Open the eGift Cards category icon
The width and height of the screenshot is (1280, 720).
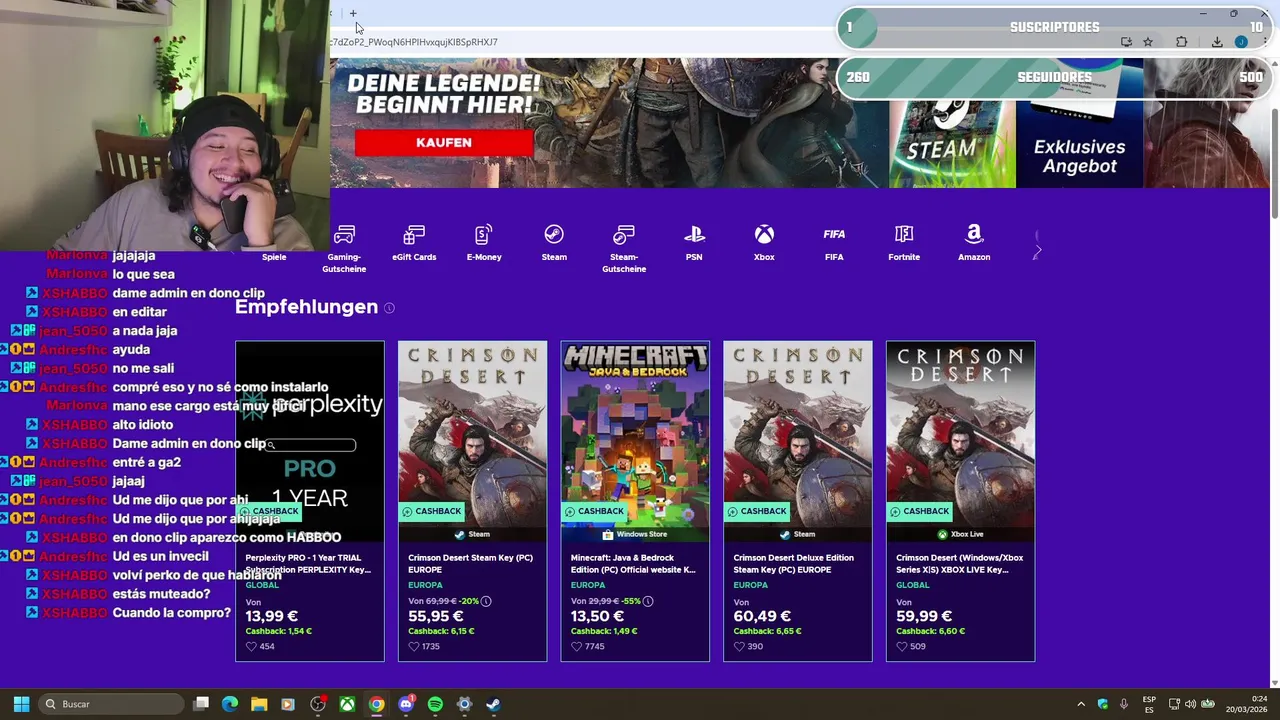coord(414,235)
